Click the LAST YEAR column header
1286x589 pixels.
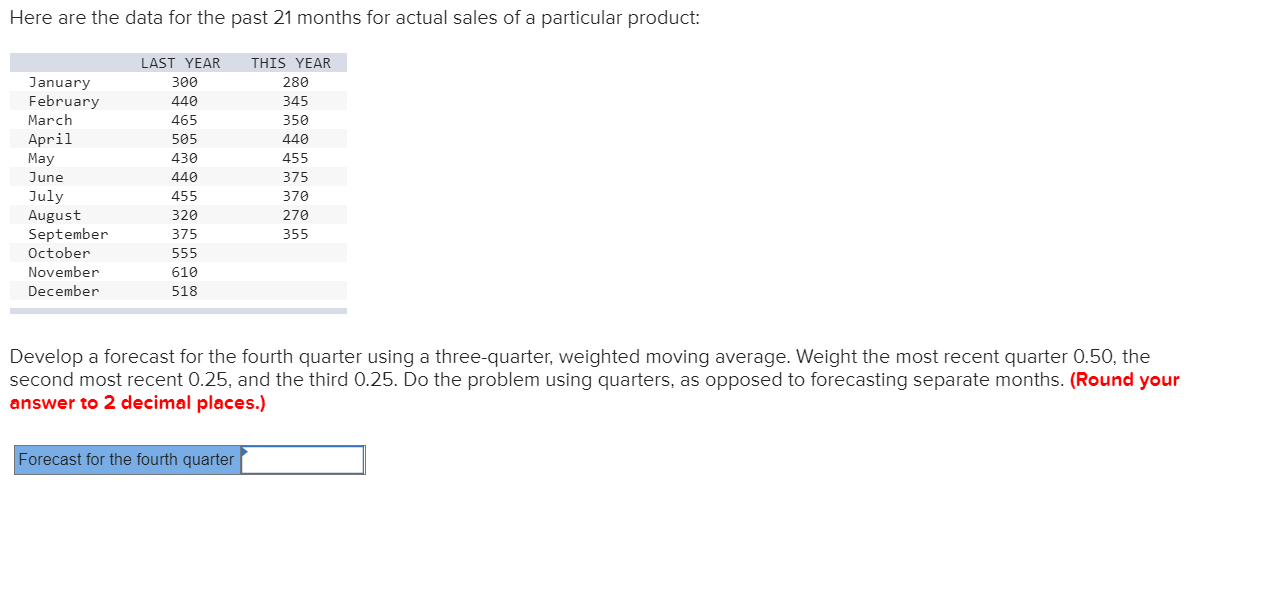(180, 63)
